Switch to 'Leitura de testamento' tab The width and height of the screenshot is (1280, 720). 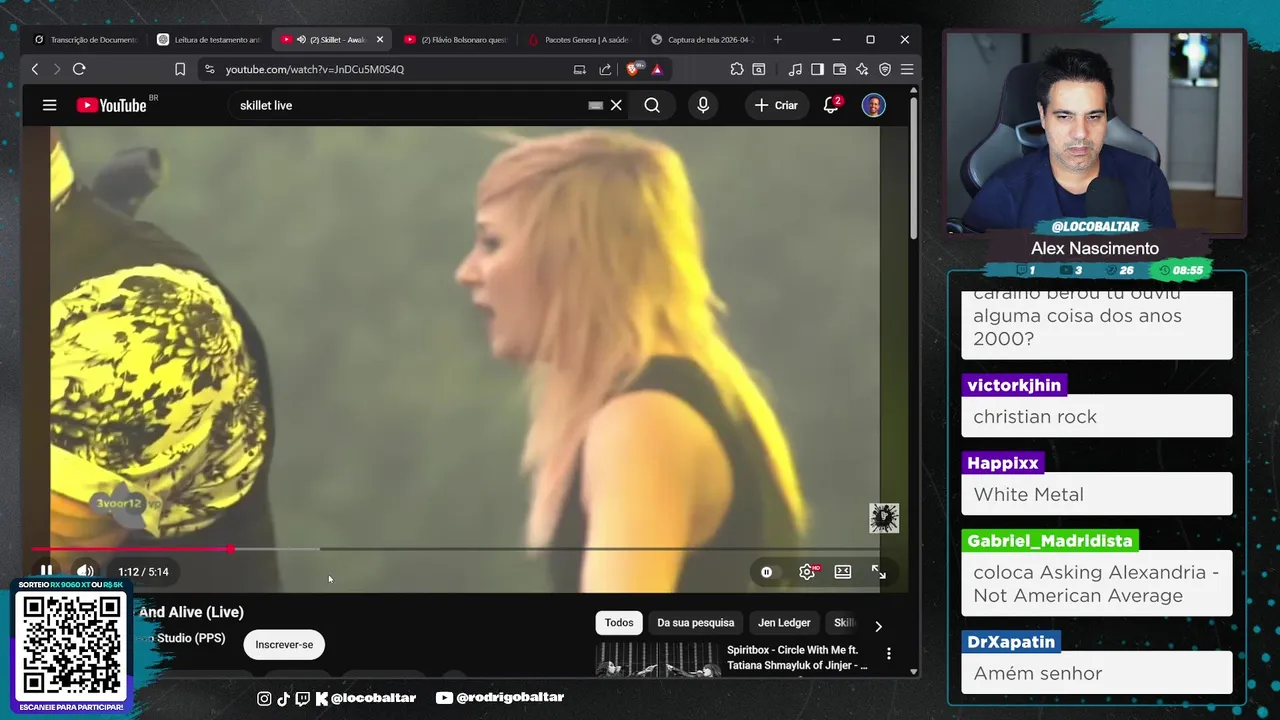pos(209,40)
